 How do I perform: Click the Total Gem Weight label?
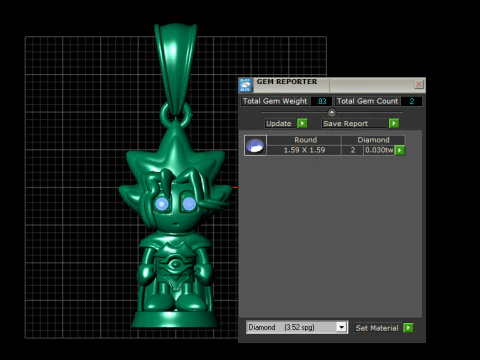tap(275, 101)
